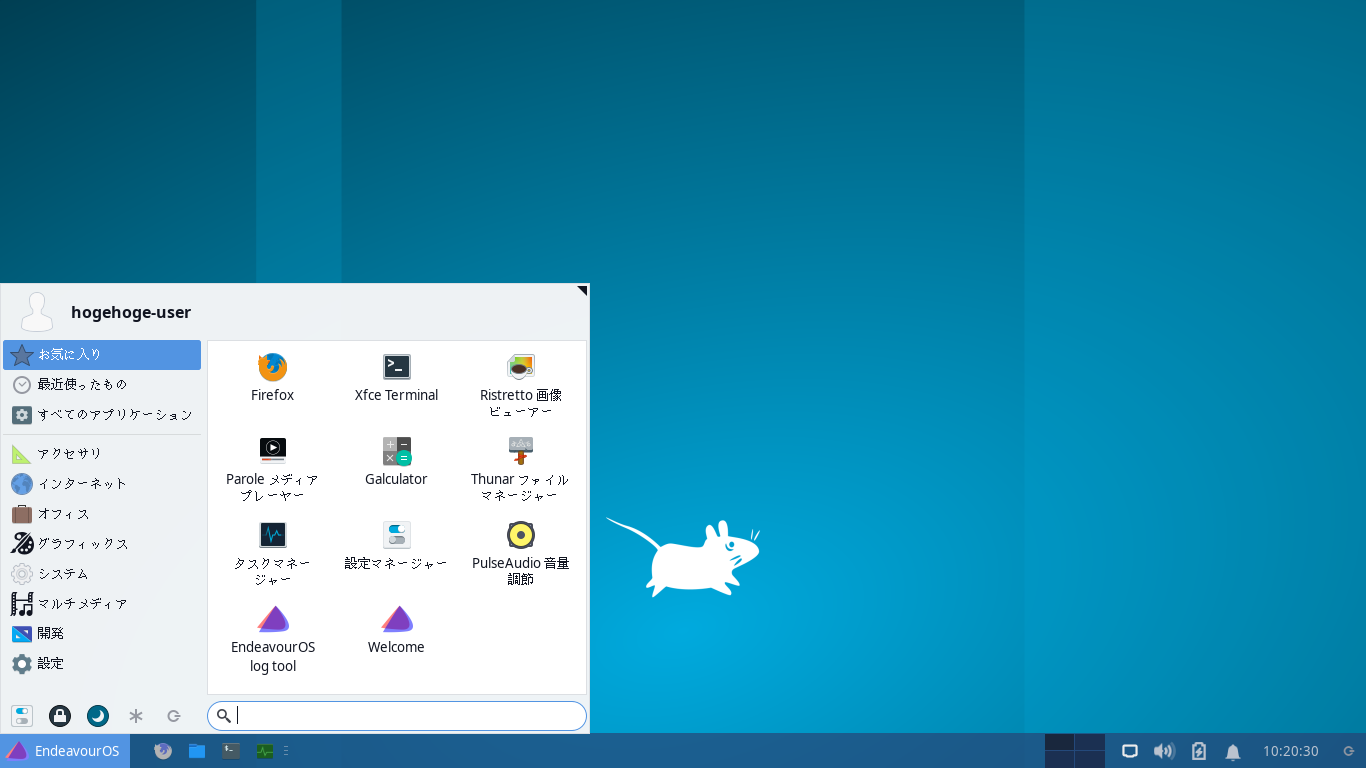Image resolution: width=1366 pixels, height=768 pixels.
Task: Click the panel clock 10:20:30
Action: point(1290,751)
